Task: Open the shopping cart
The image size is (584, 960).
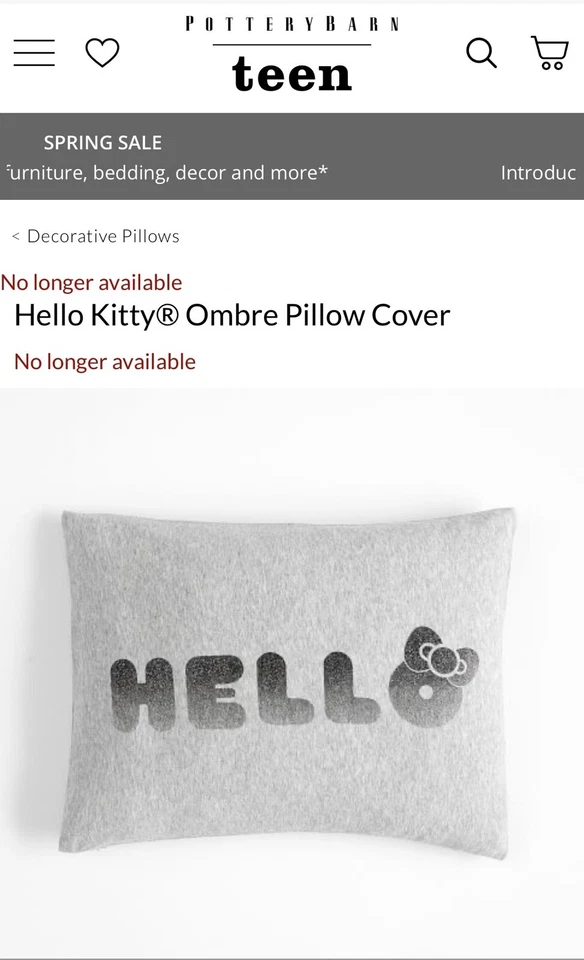Action: pos(550,53)
